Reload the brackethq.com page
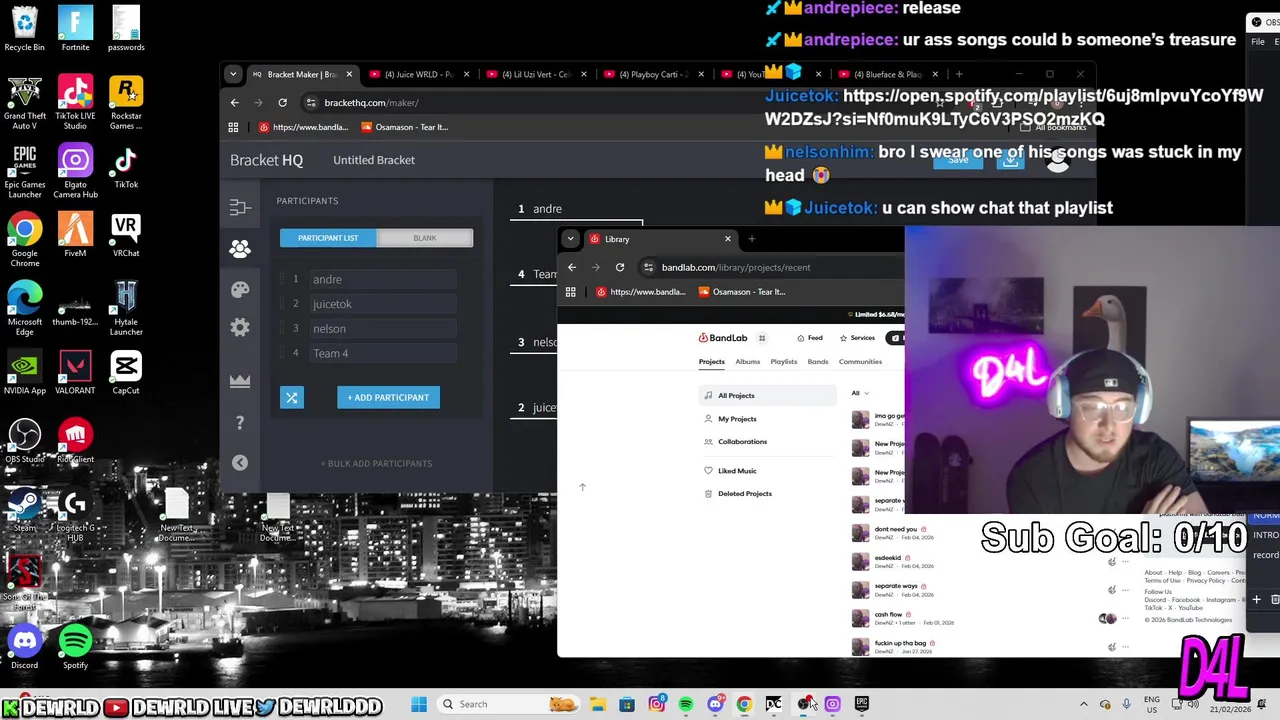 [282, 102]
